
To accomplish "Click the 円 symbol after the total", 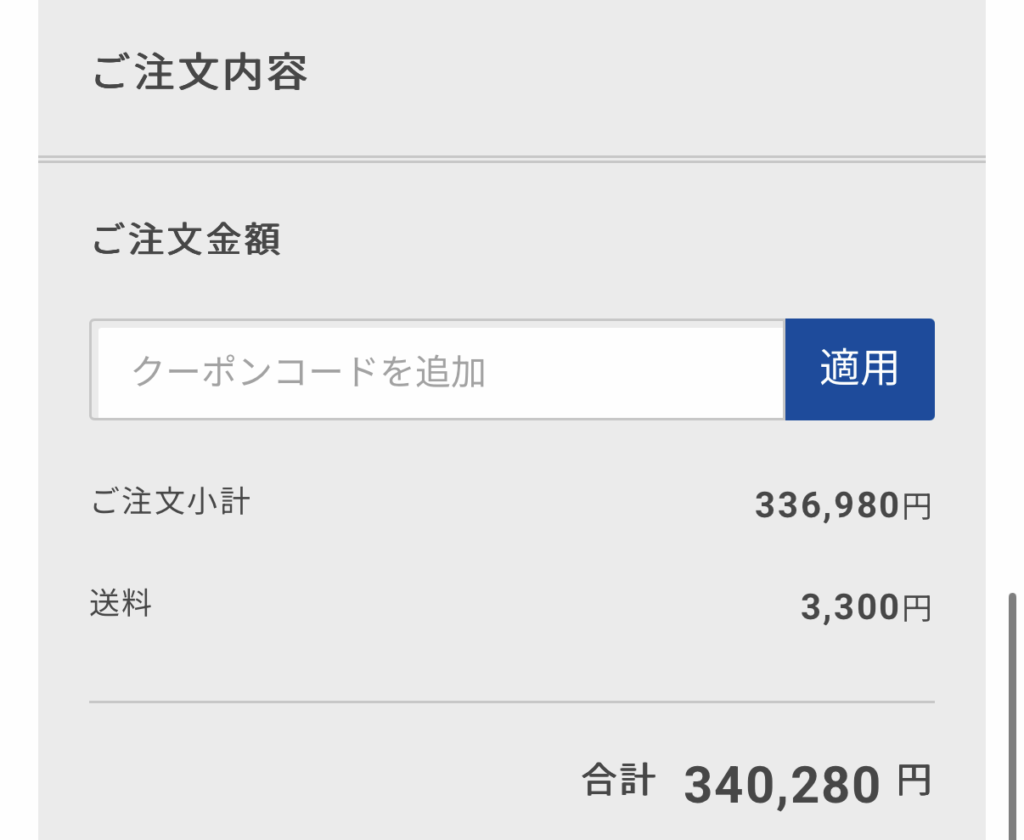I will (913, 781).
